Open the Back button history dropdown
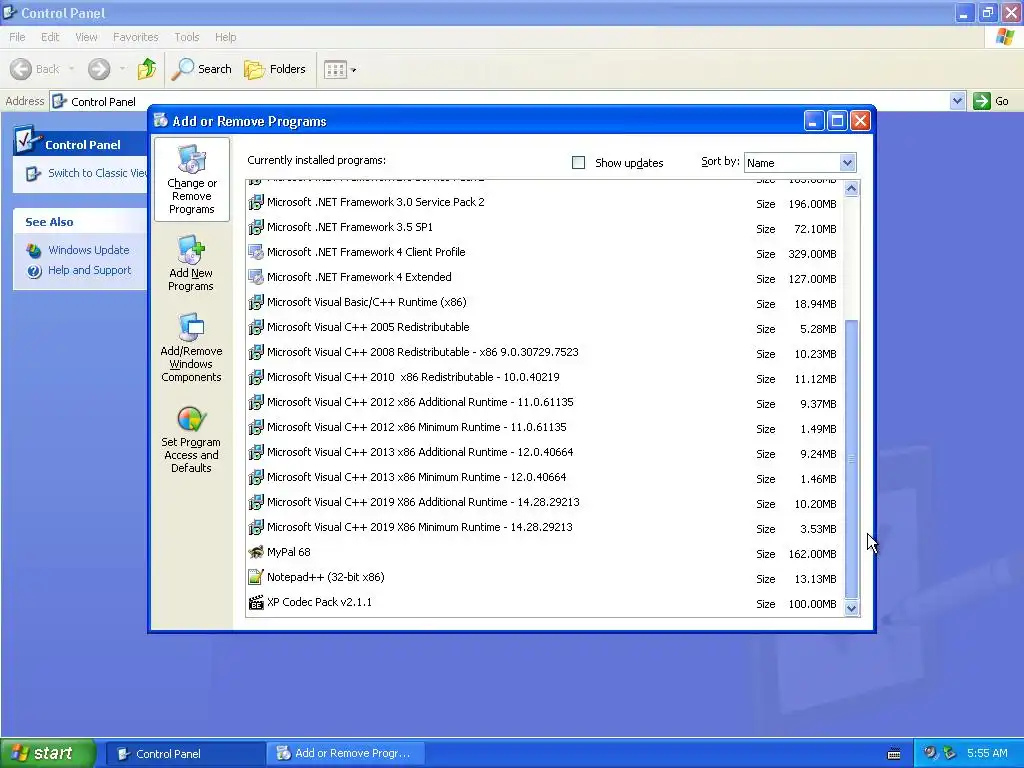 71,69
